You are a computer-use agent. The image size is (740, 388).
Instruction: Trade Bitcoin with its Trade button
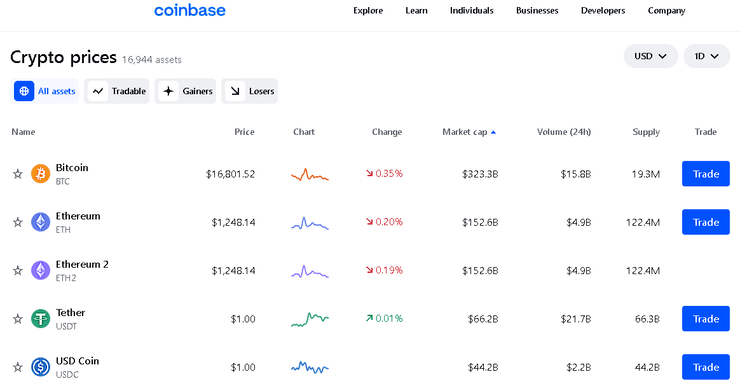click(706, 174)
